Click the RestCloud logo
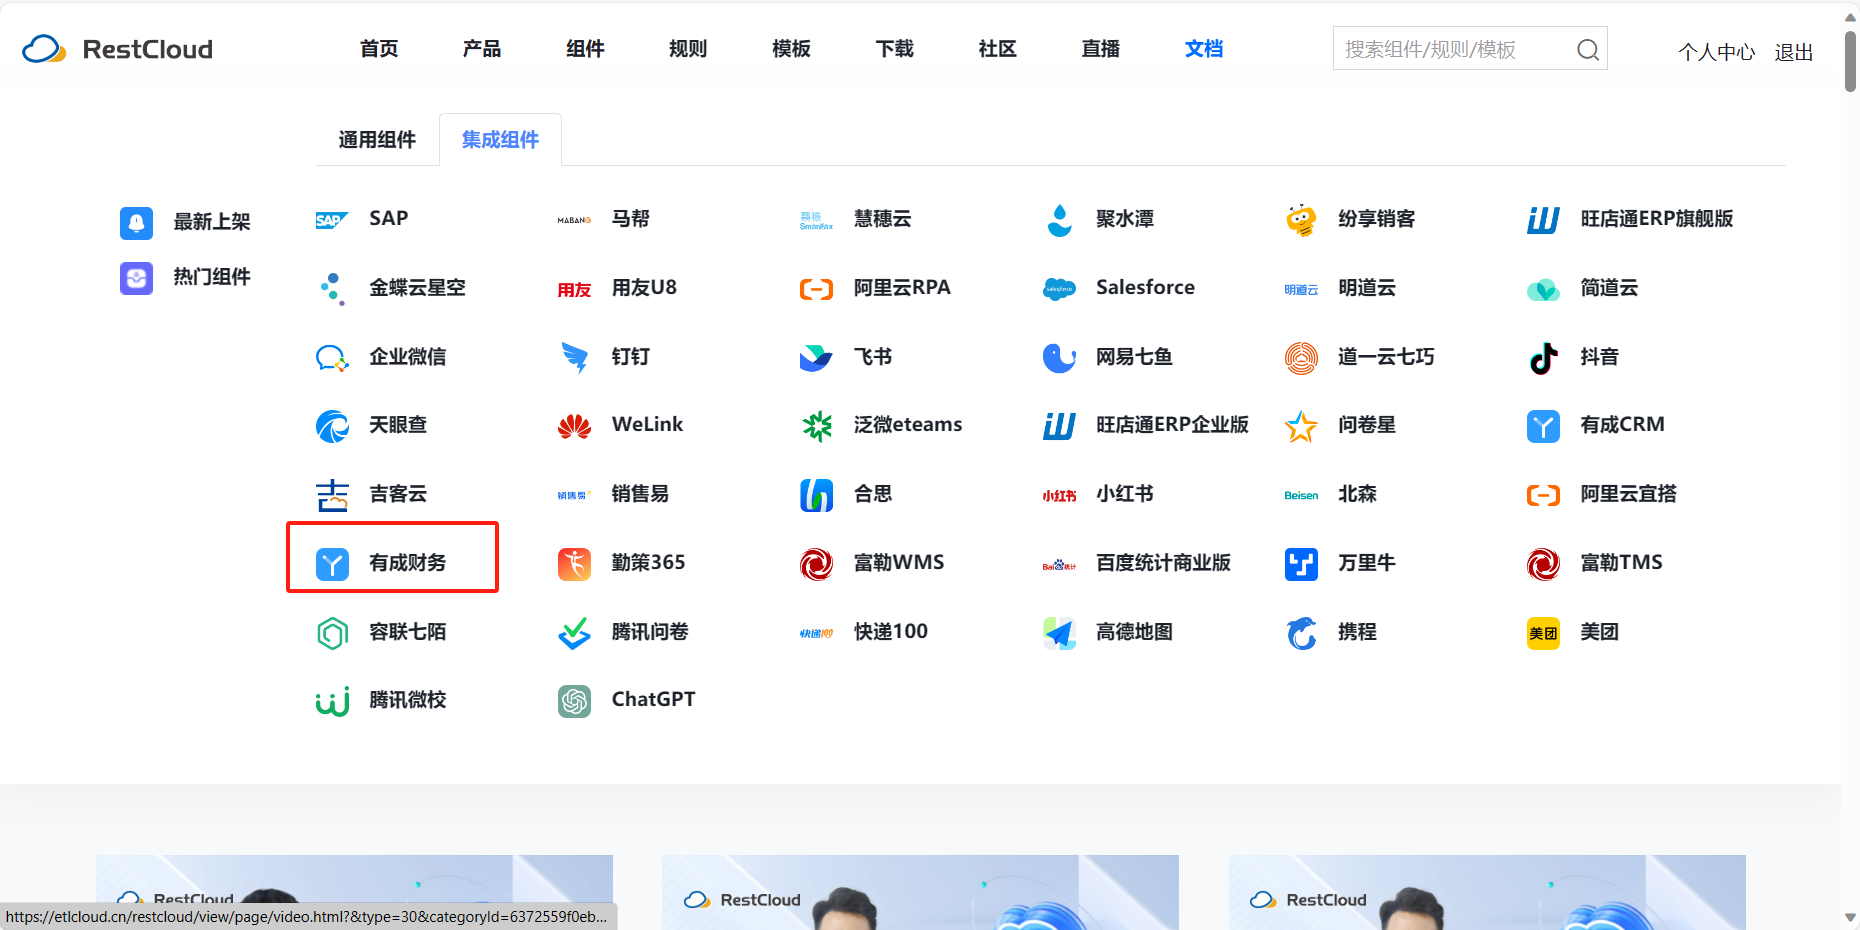 (117, 49)
